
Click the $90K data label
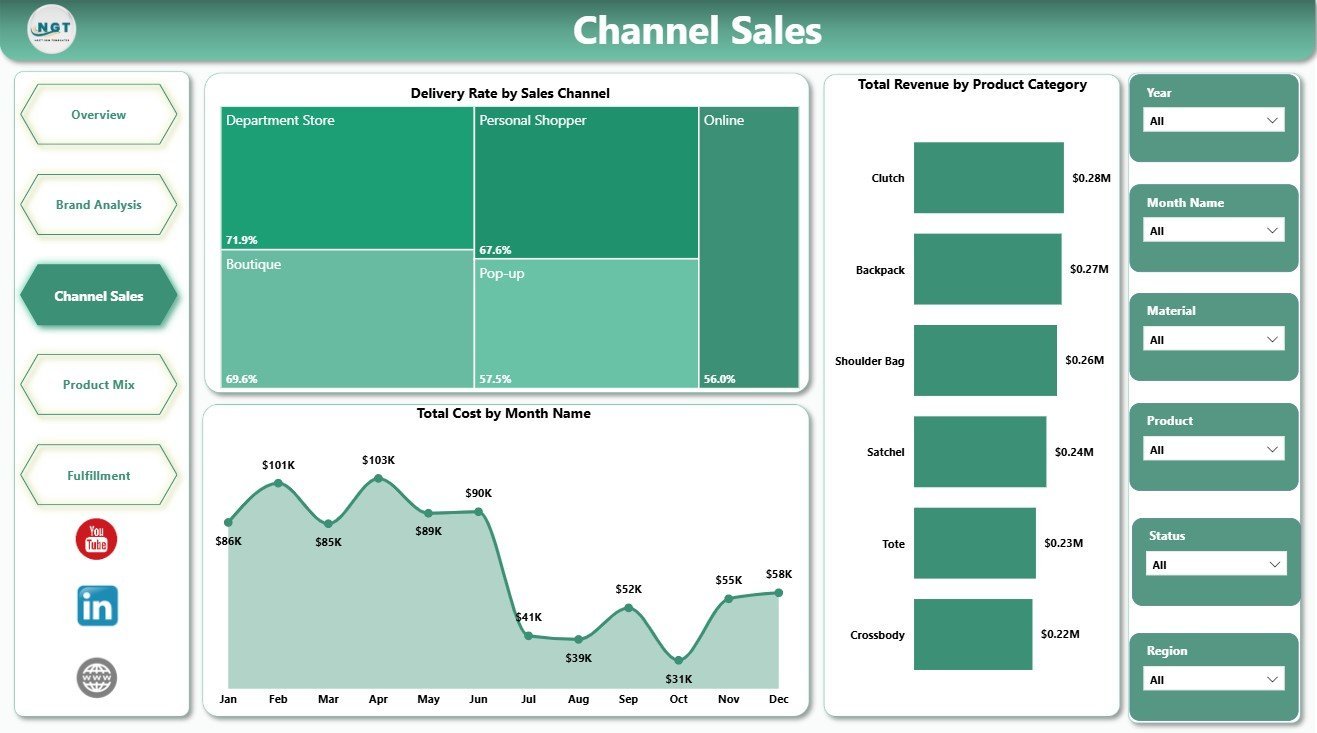point(479,493)
